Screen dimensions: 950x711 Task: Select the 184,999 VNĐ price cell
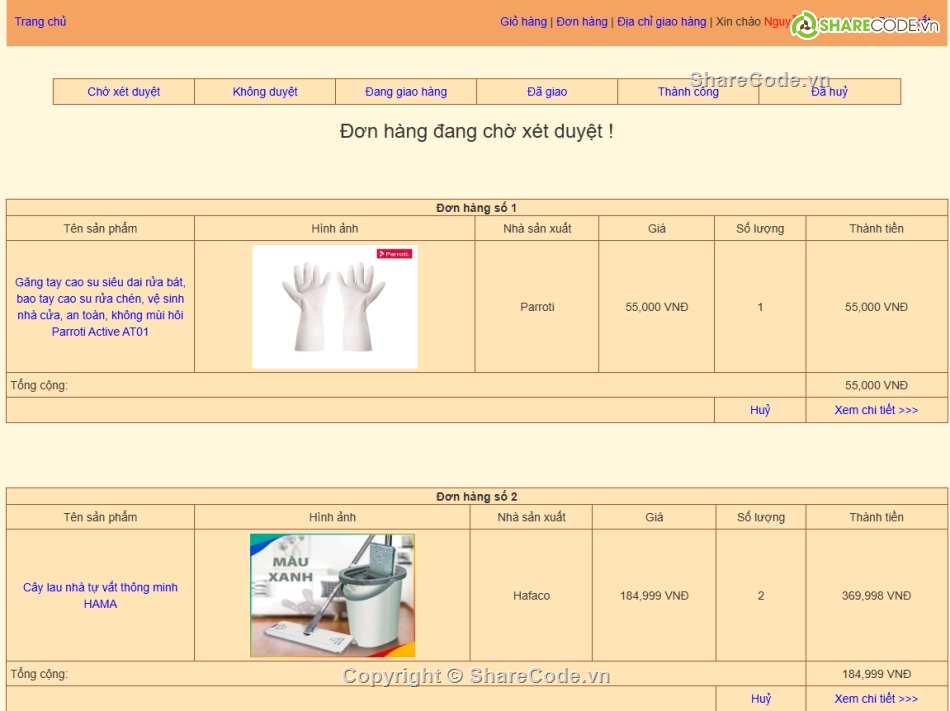pos(654,595)
